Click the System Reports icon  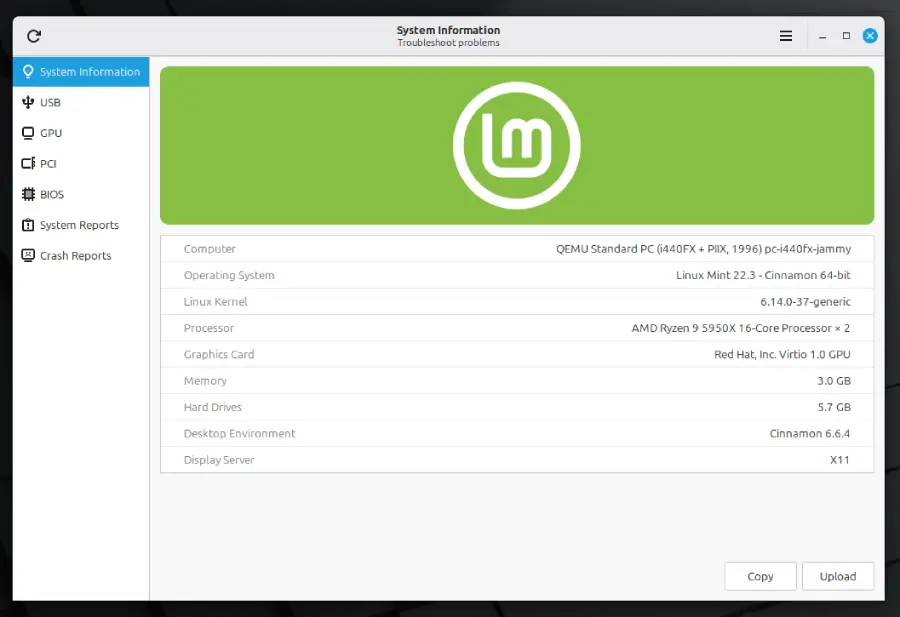pos(28,225)
